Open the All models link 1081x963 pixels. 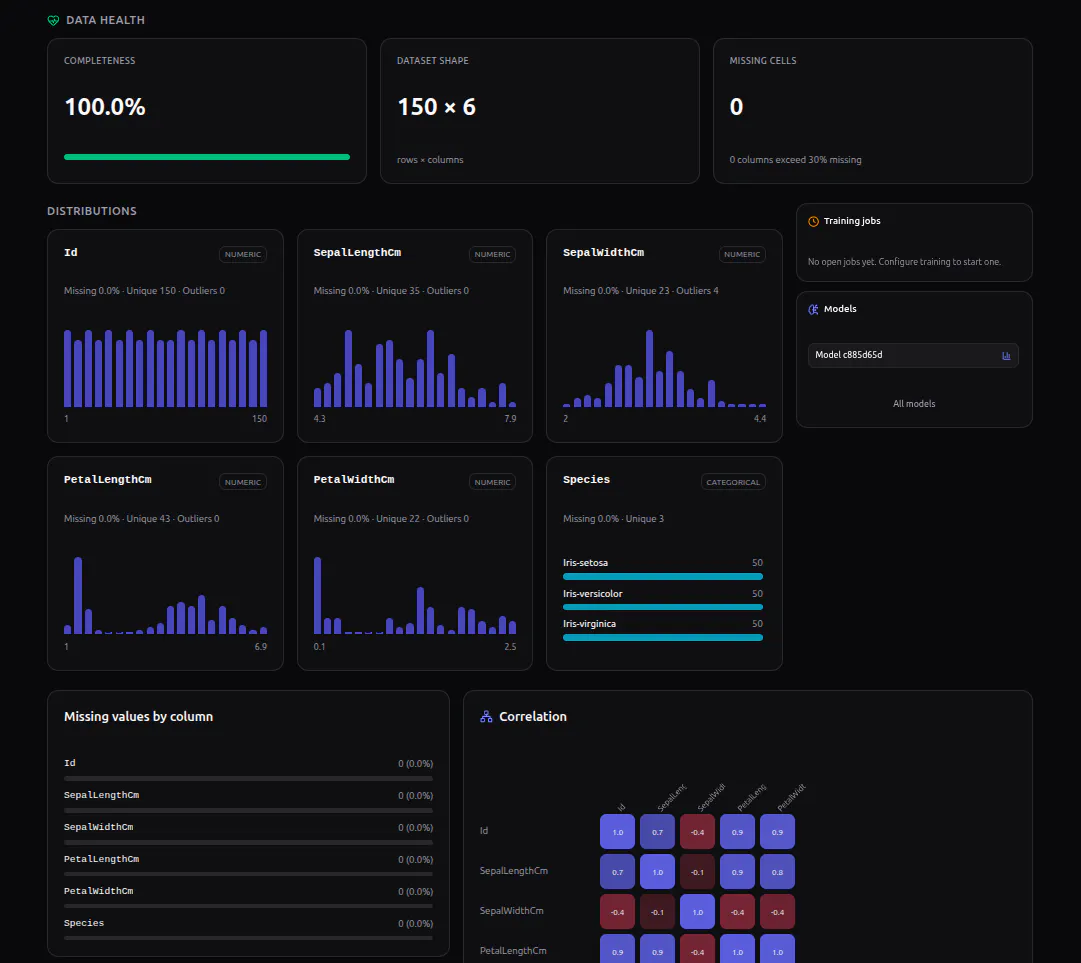[x=913, y=404]
